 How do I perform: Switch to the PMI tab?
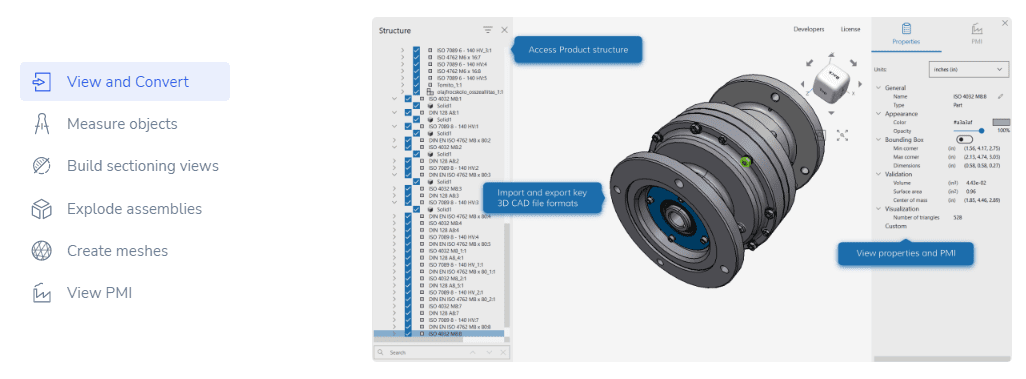click(x=976, y=33)
